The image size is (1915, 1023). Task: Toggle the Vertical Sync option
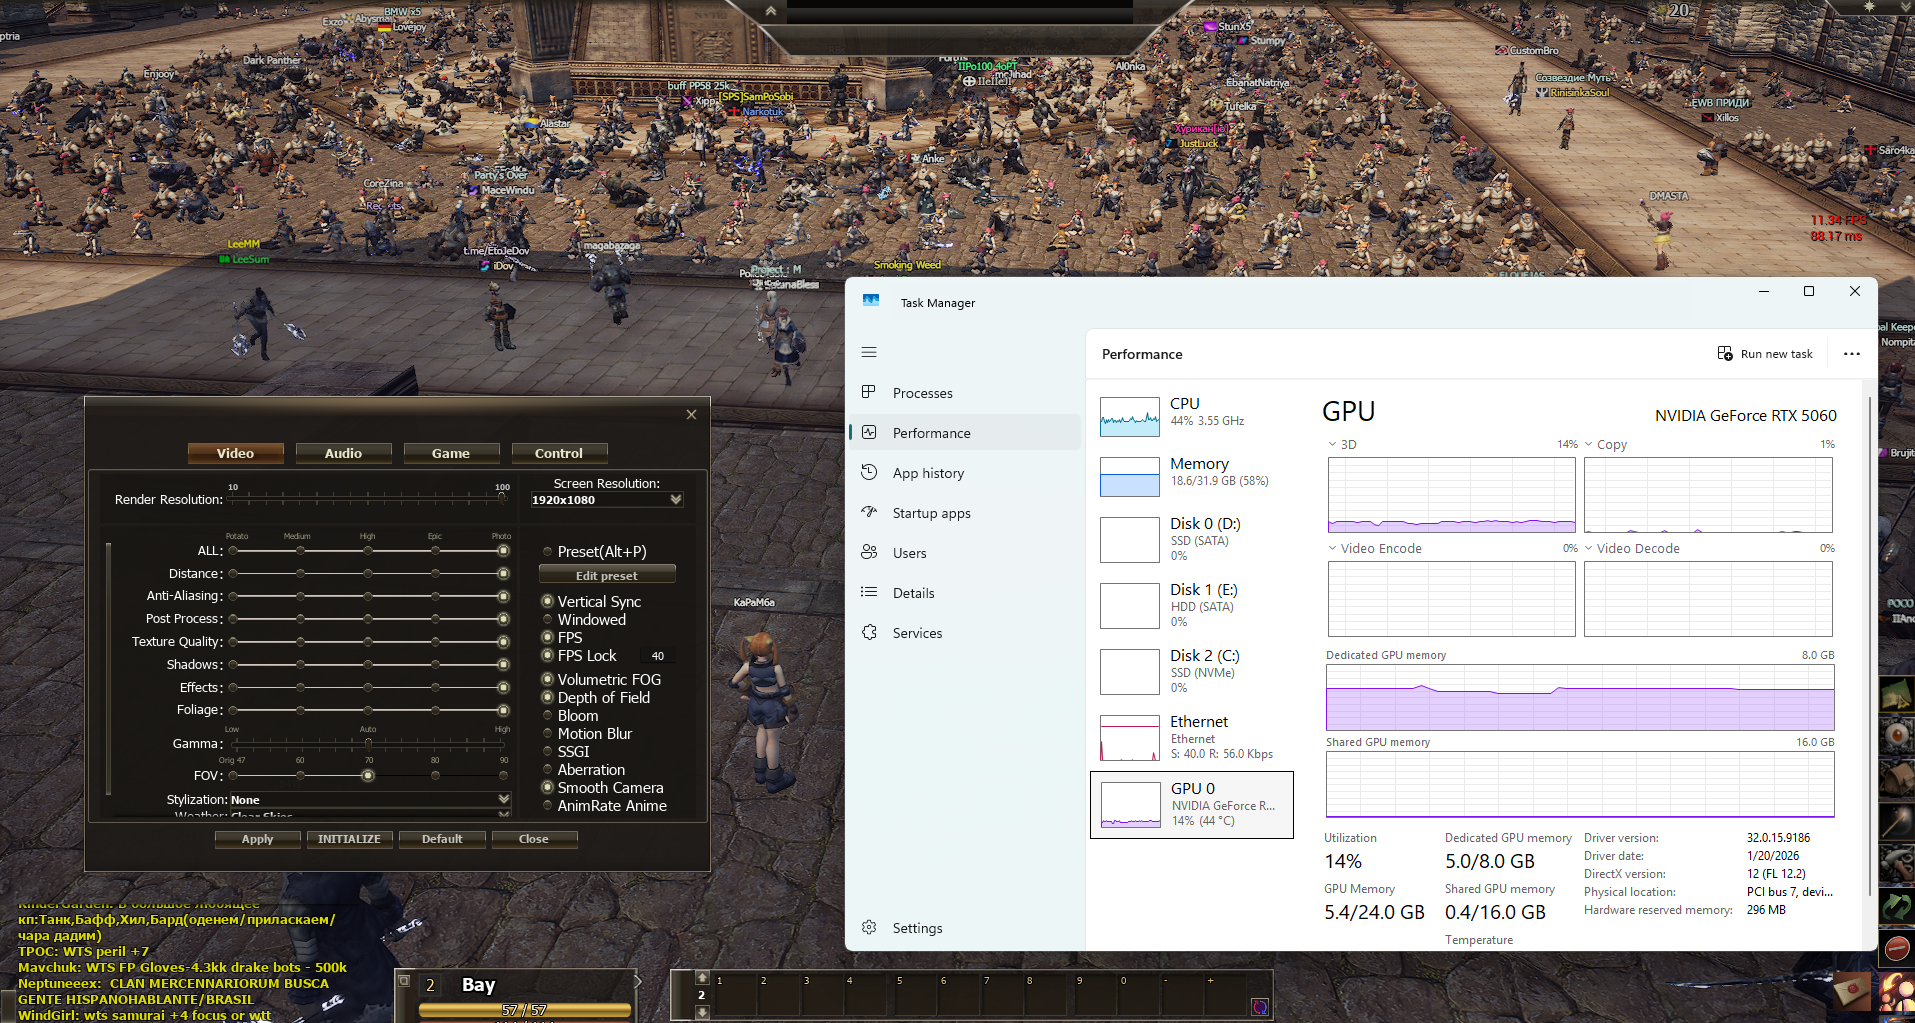(548, 601)
